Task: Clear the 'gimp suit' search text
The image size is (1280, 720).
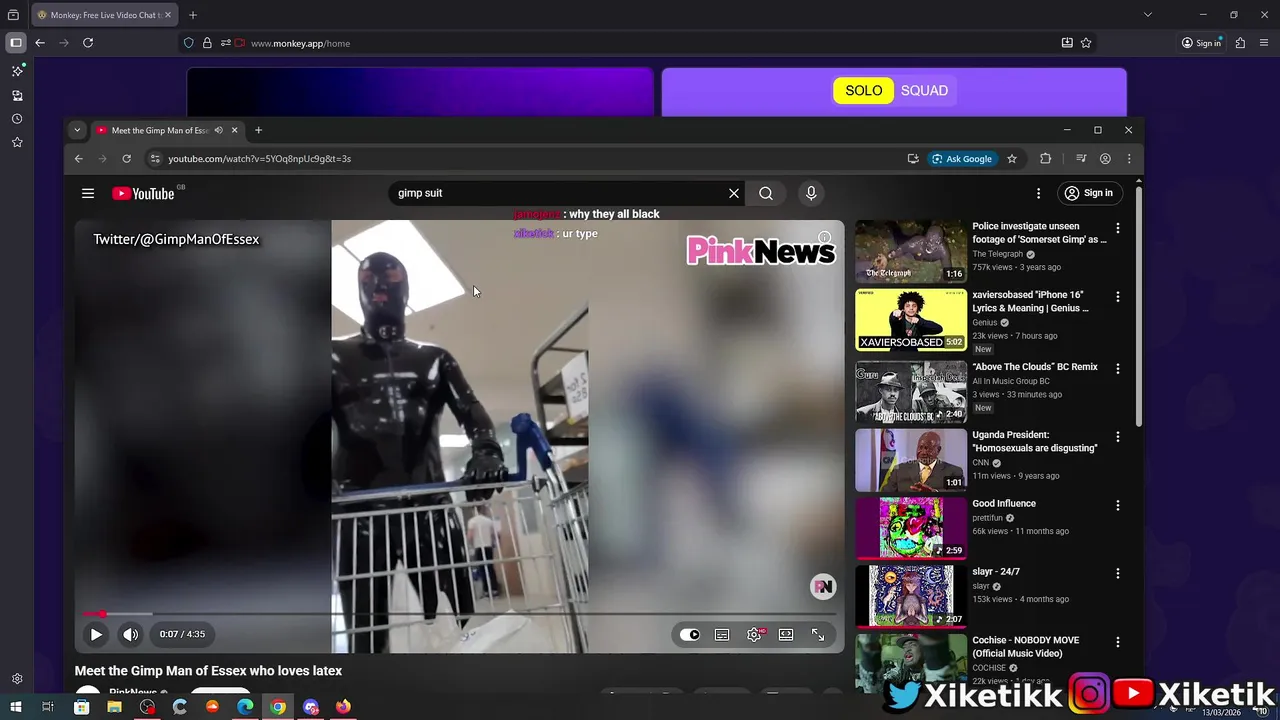Action: tap(734, 193)
